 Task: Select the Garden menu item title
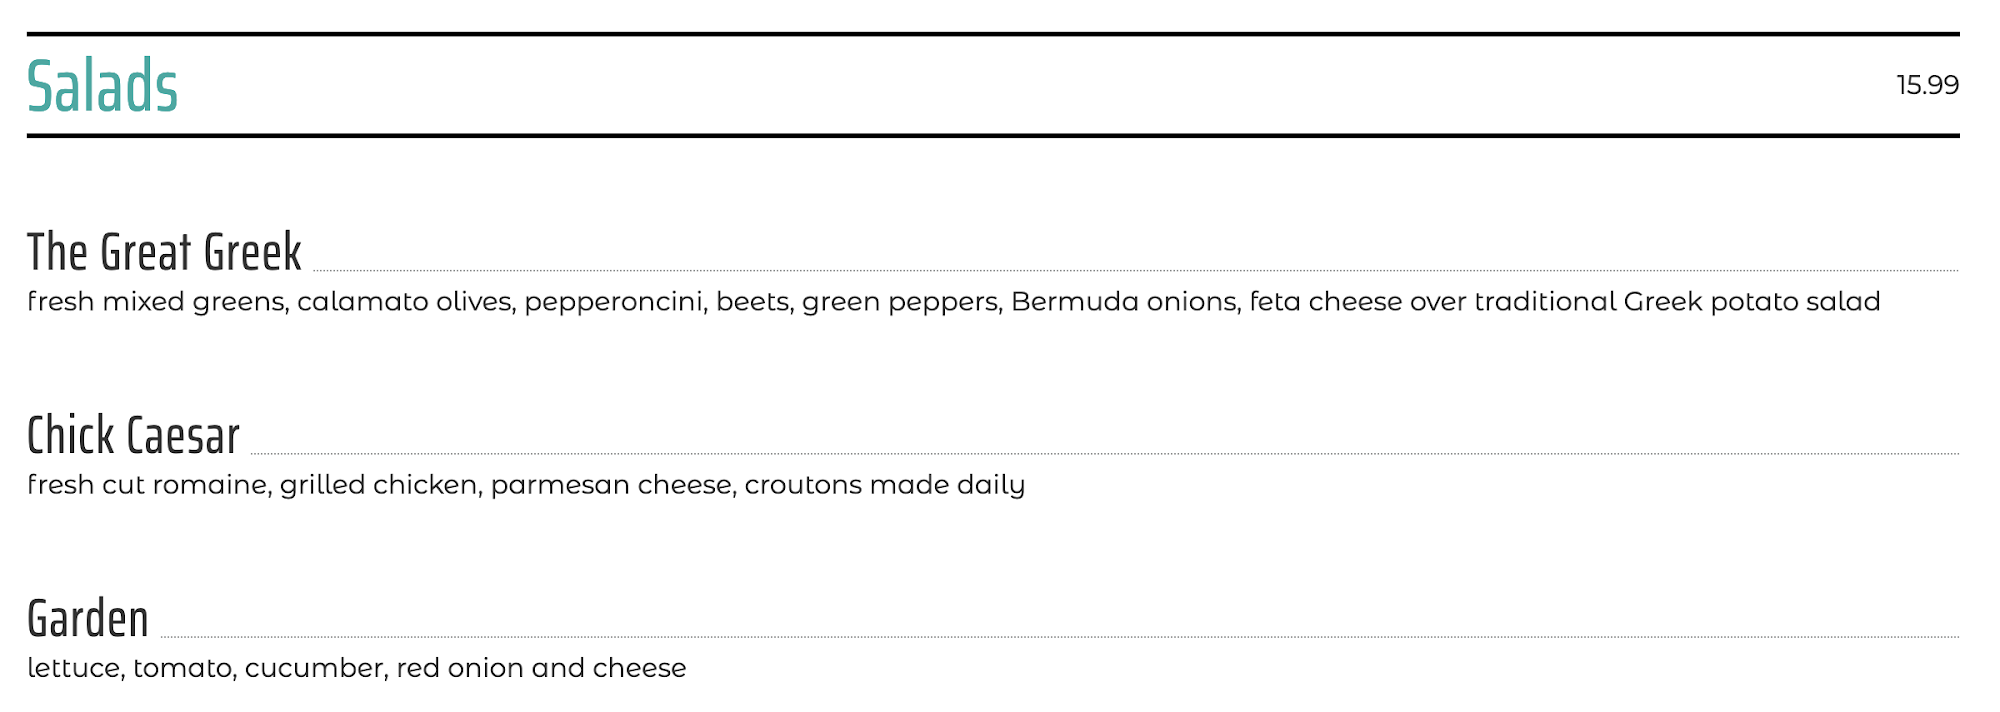[x=88, y=619]
